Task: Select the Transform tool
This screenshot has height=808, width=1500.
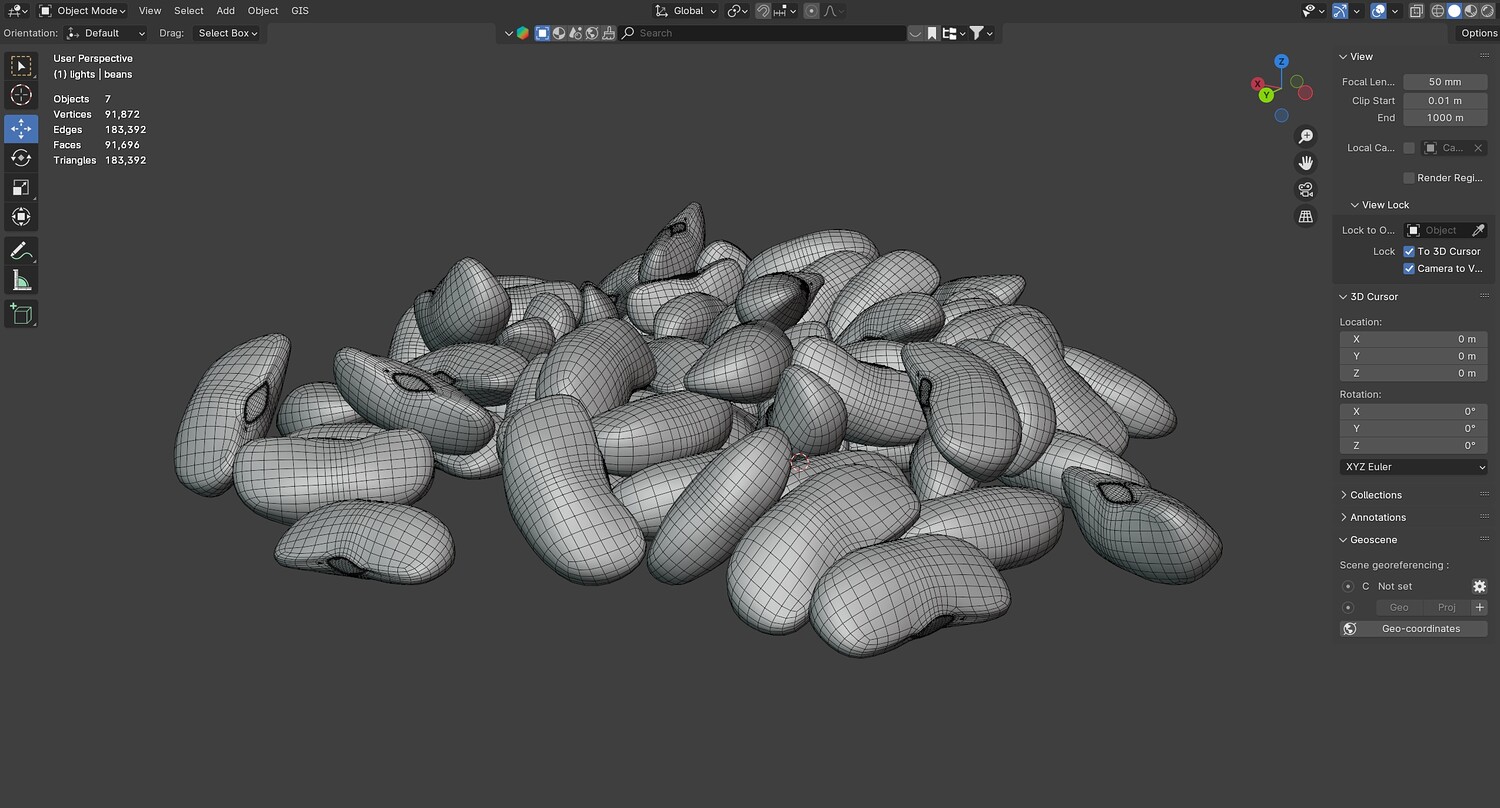Action: click(x=21, y=217)
